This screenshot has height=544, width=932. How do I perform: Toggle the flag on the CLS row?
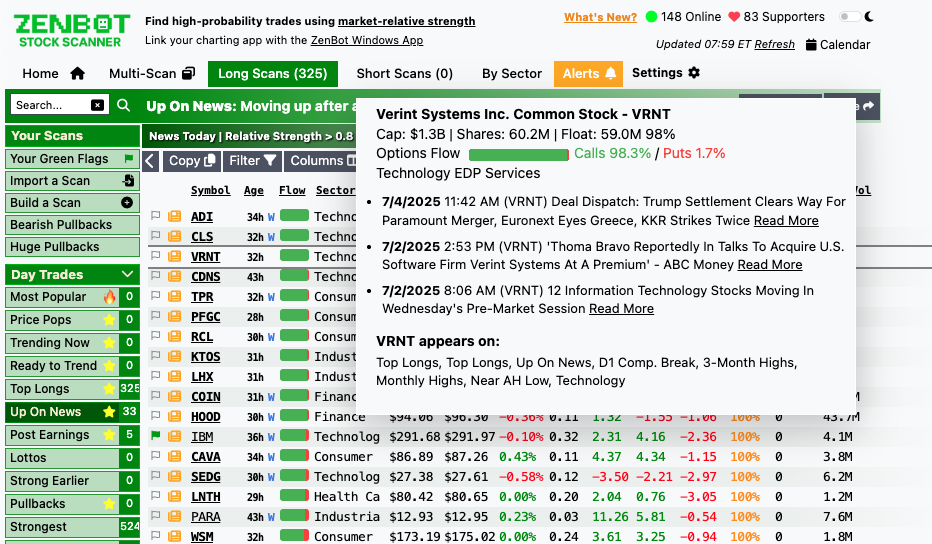[x=156, y=236]
